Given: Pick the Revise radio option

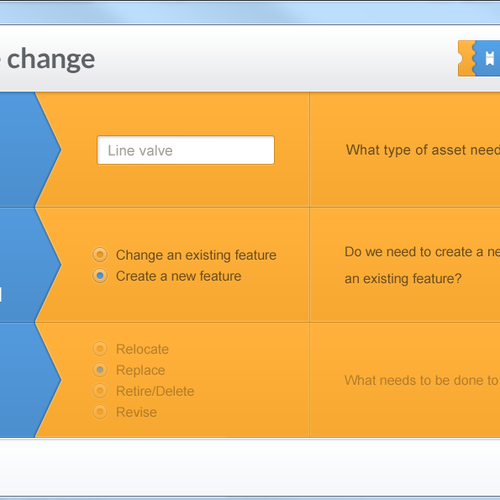Looking at the screenshot, I should pyautogui.click(x=100, y=412).
